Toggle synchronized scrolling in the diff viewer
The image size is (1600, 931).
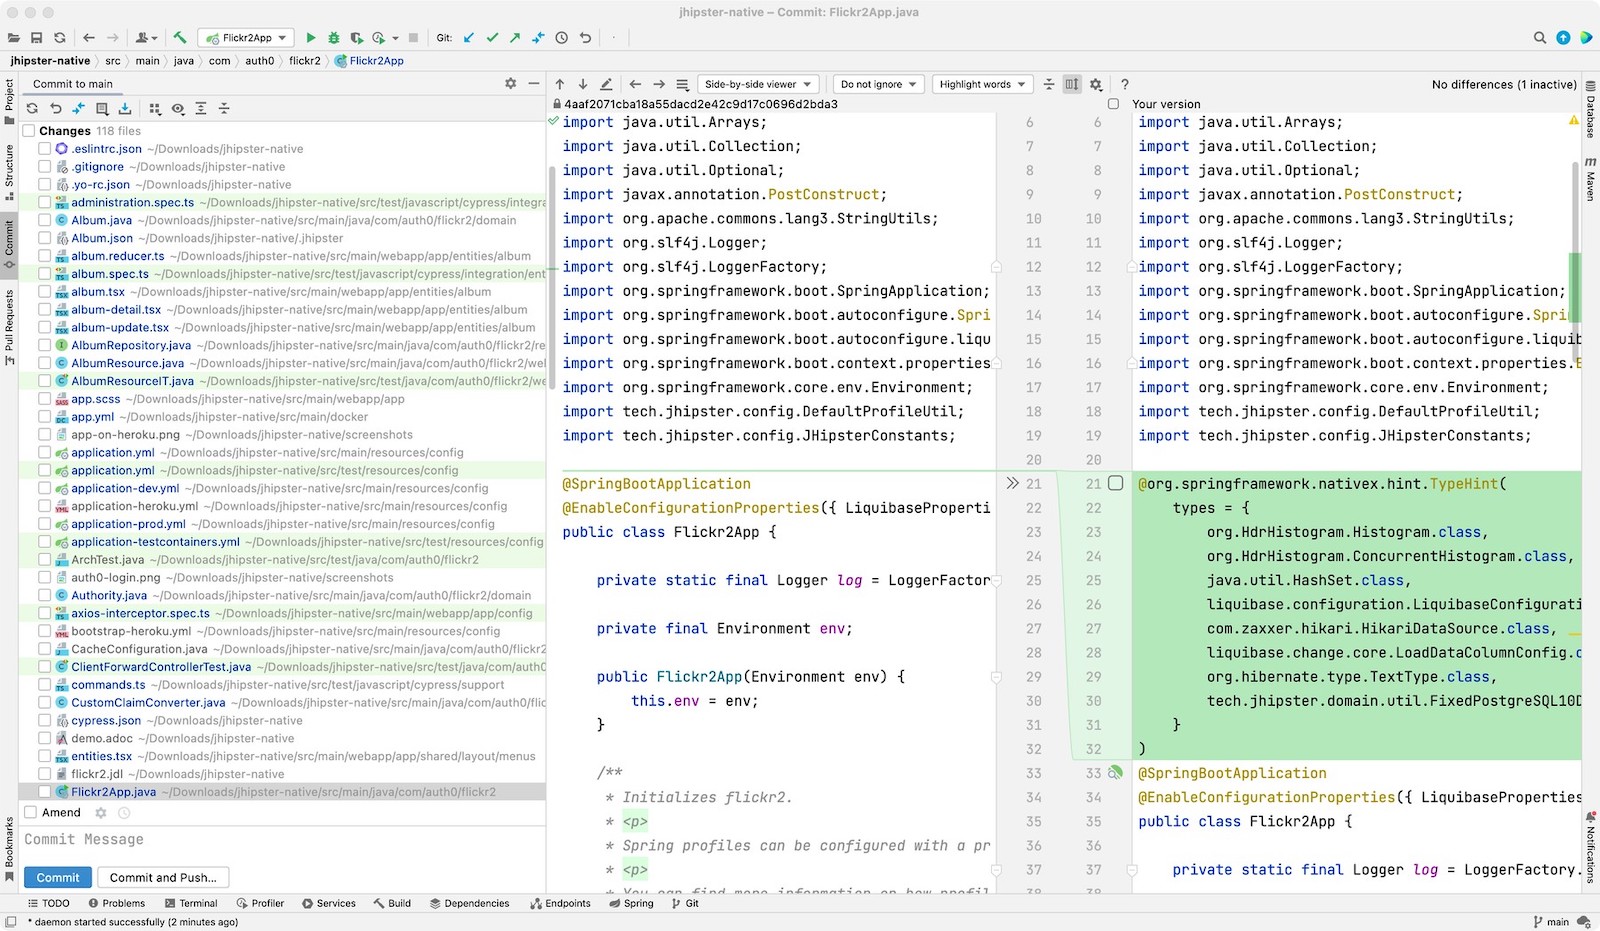pyautogui.click(x=1072, y=85)
